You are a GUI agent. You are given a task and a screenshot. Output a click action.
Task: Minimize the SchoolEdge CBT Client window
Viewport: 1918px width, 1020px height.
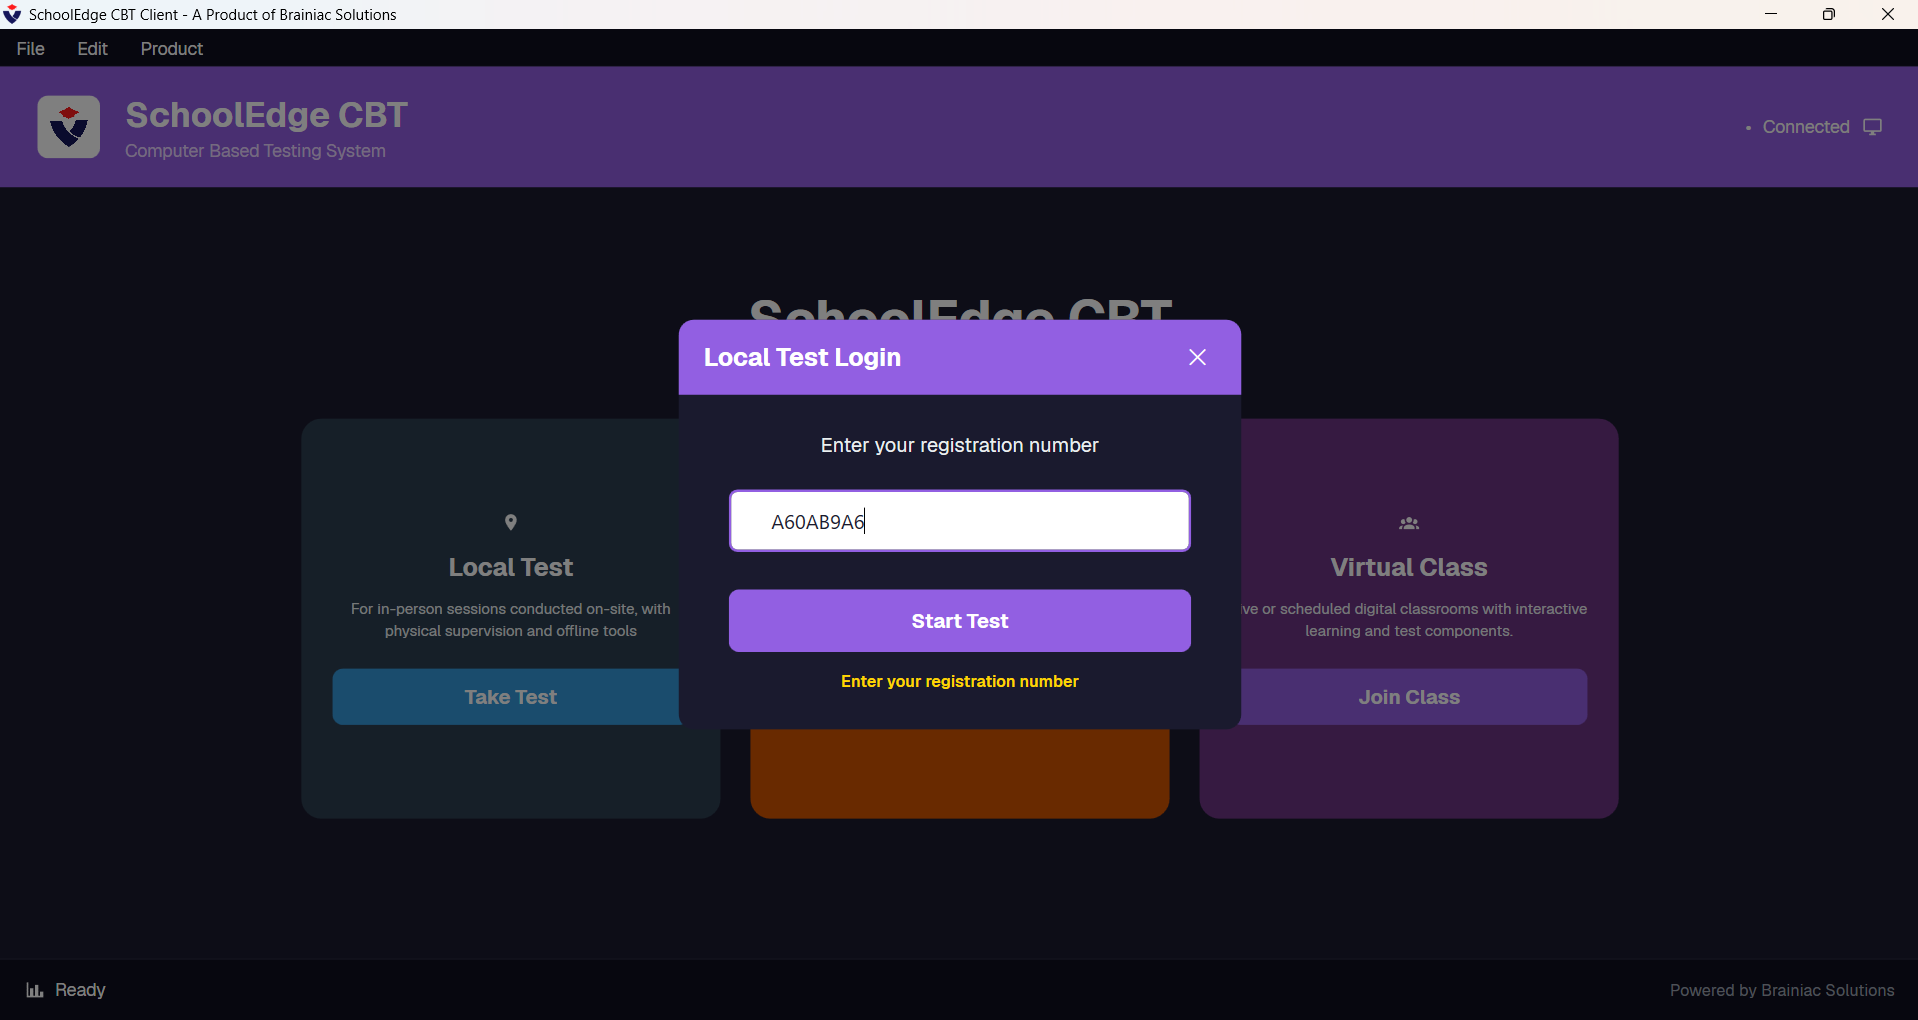point(1771,14)
